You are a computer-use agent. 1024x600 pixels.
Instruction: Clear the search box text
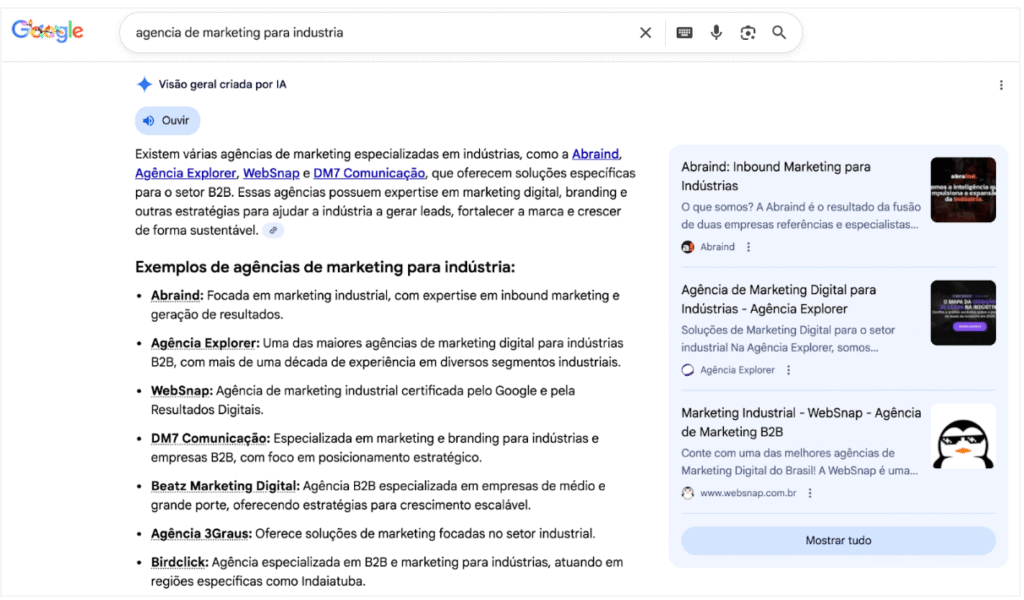pos(645,33)
